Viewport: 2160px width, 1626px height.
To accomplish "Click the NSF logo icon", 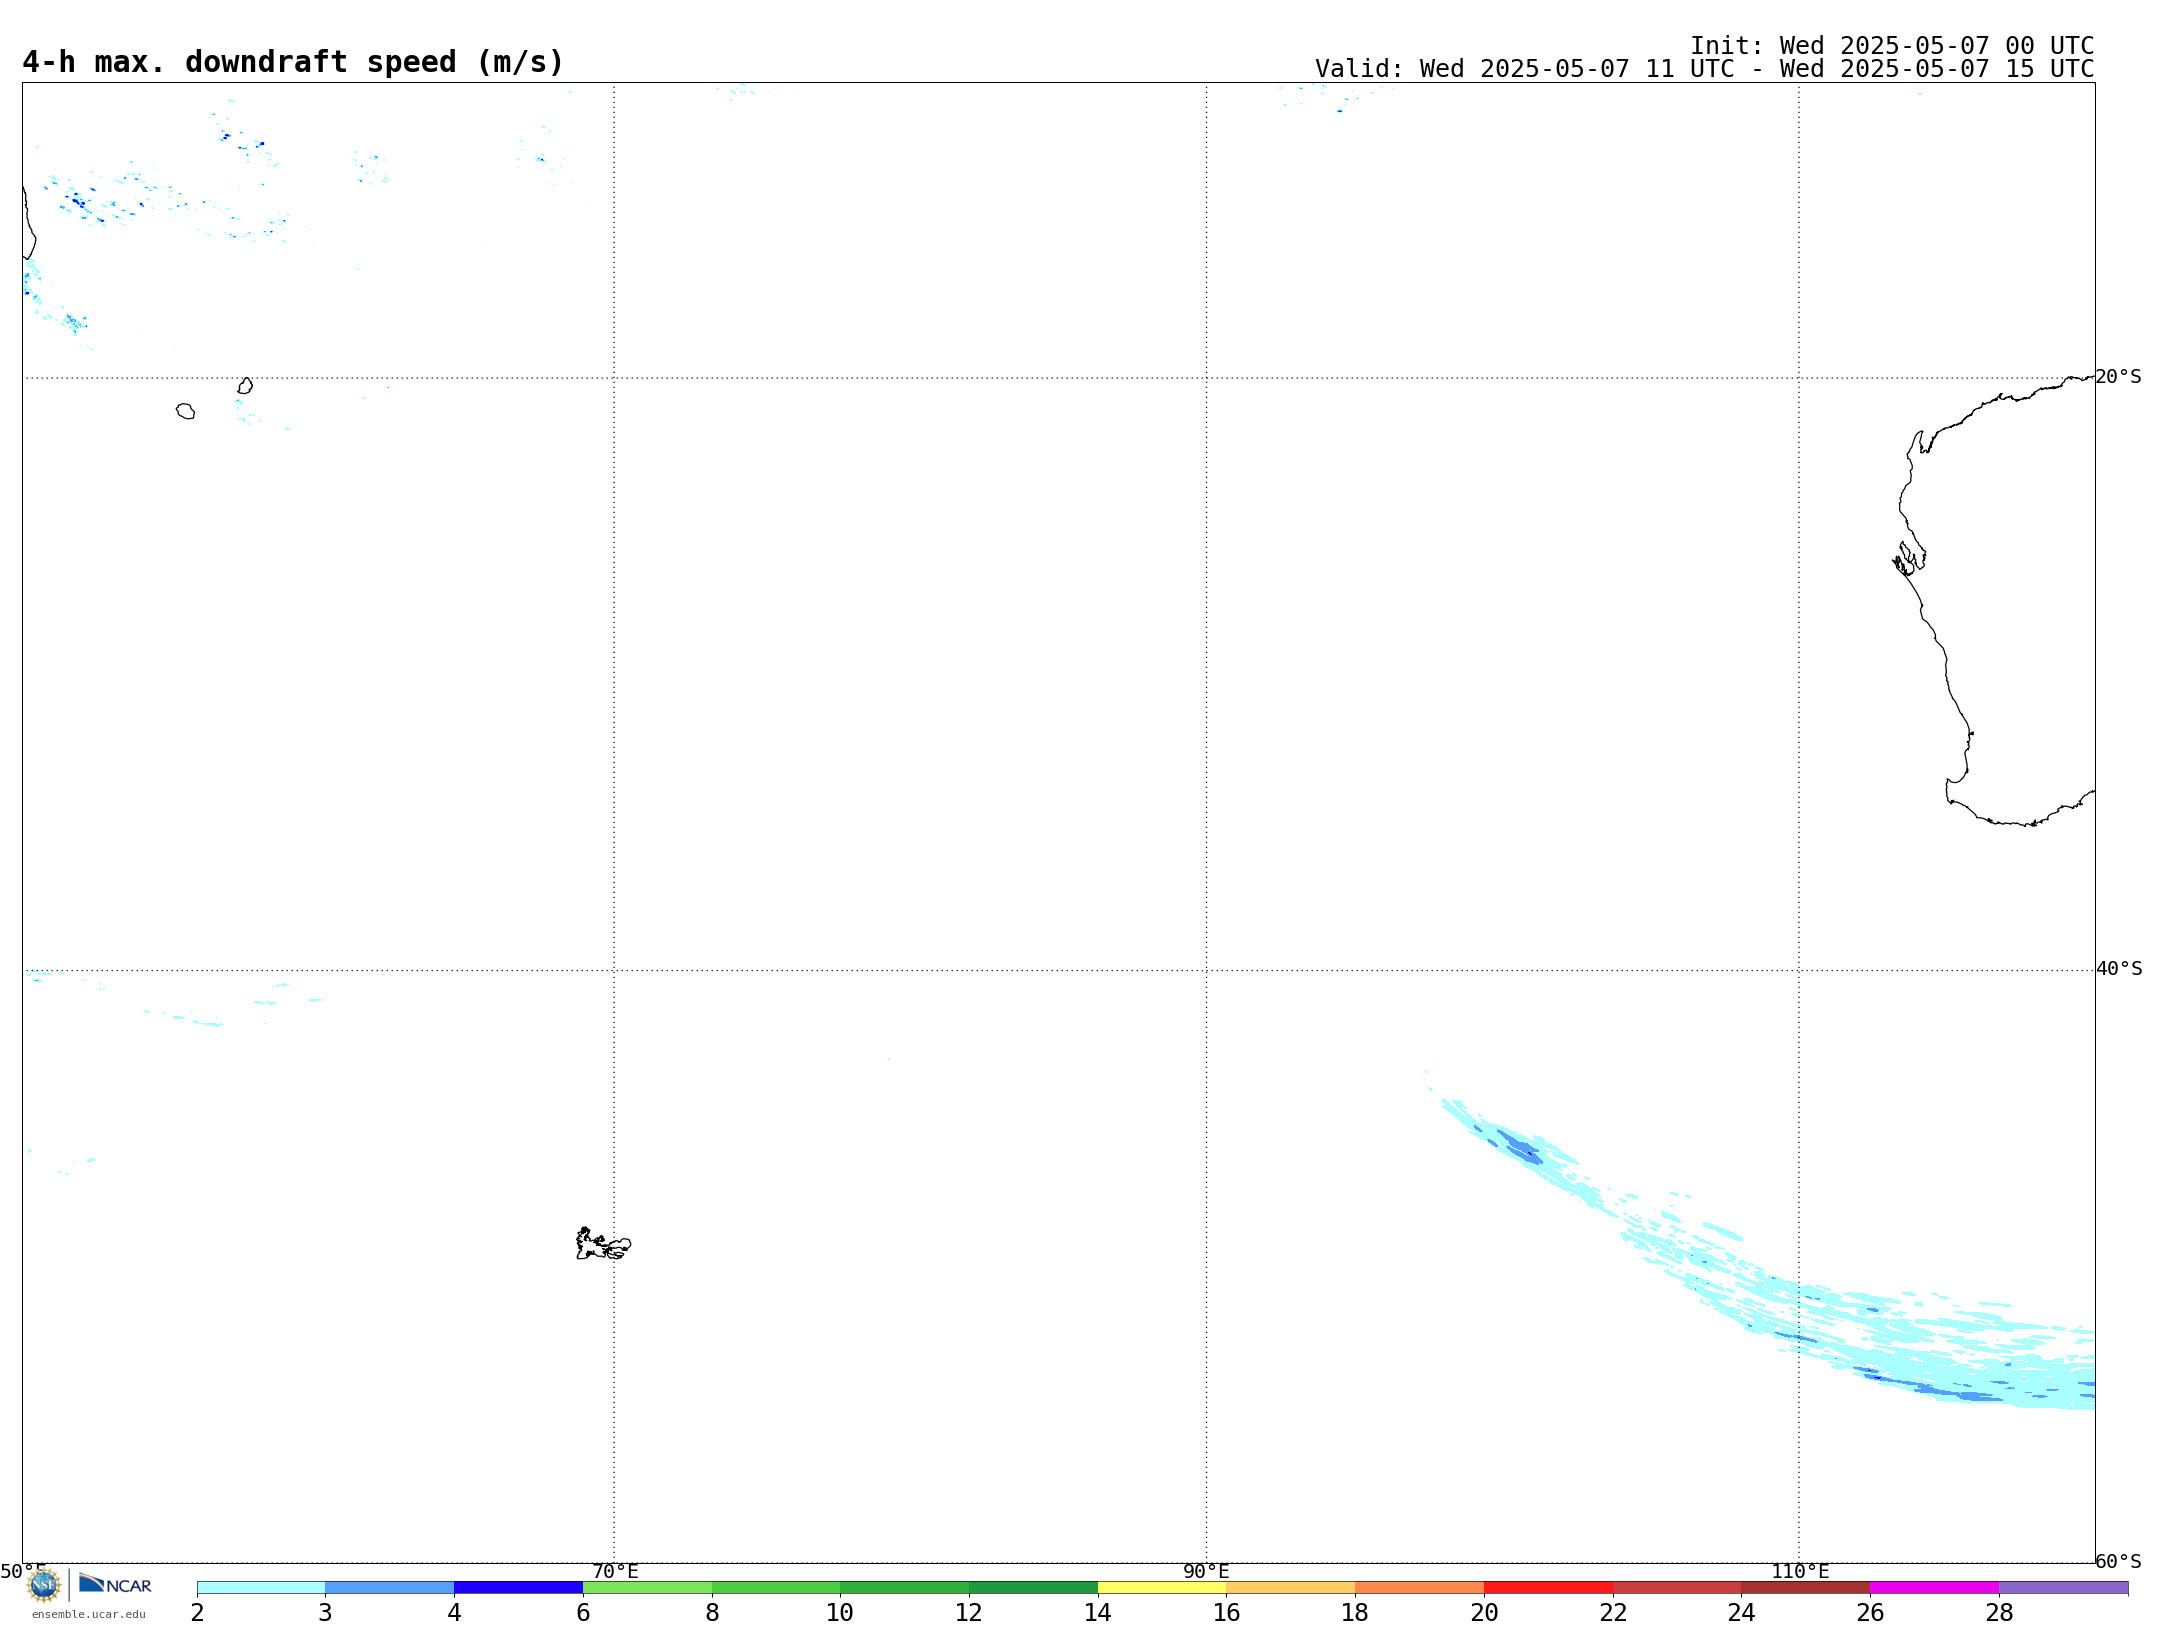I will tap(44, 1585).
